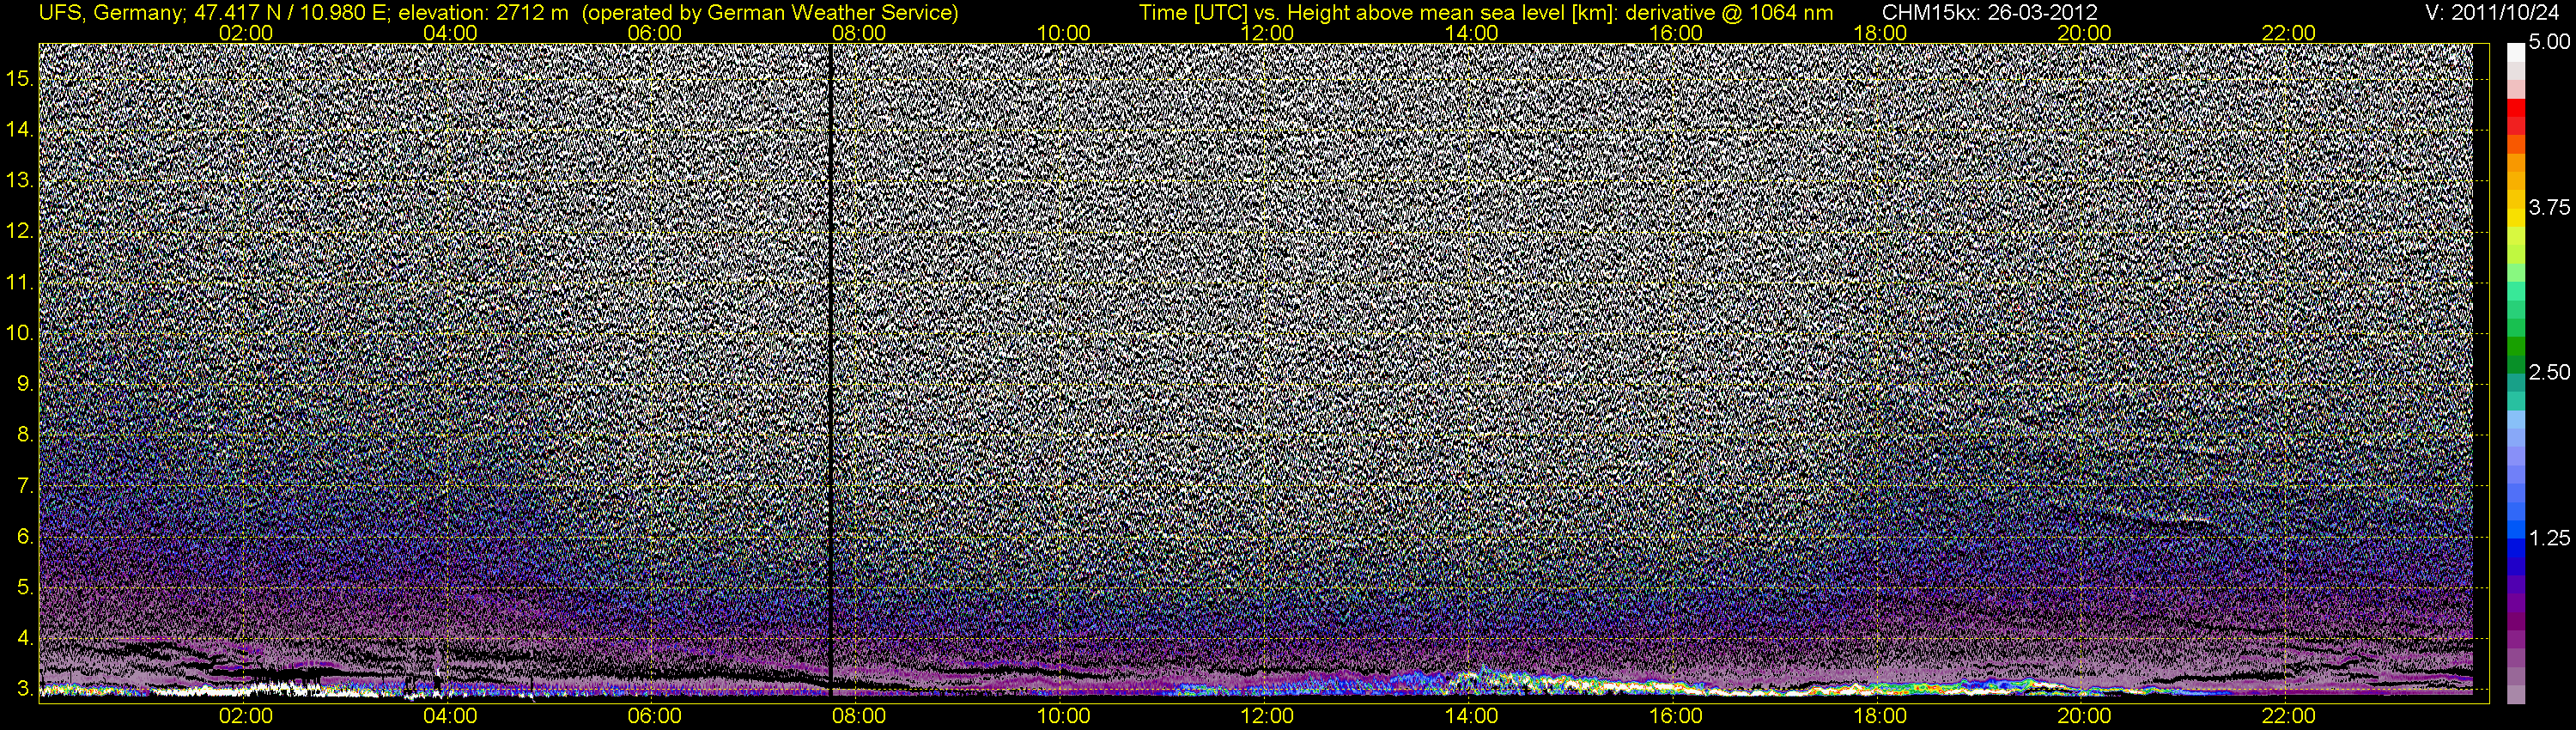Pick the 4 km tick on the height axis

pyautogui.click(x=26, y=638)
